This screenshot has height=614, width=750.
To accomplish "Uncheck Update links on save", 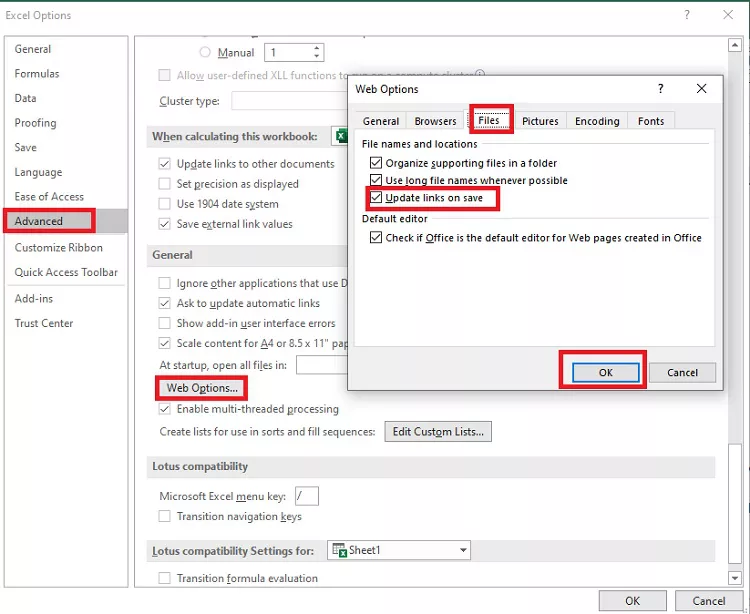I will [x=376, y=198].
